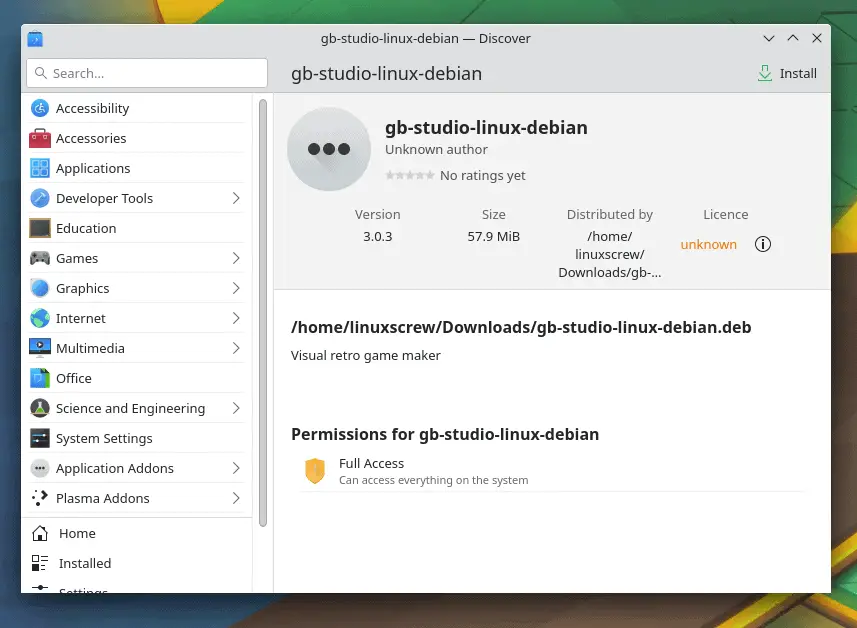Image resolution: width=857 pixels, height=628 pixels.
Task: Click the No ratings yet text
Action: tap(483, 175)
